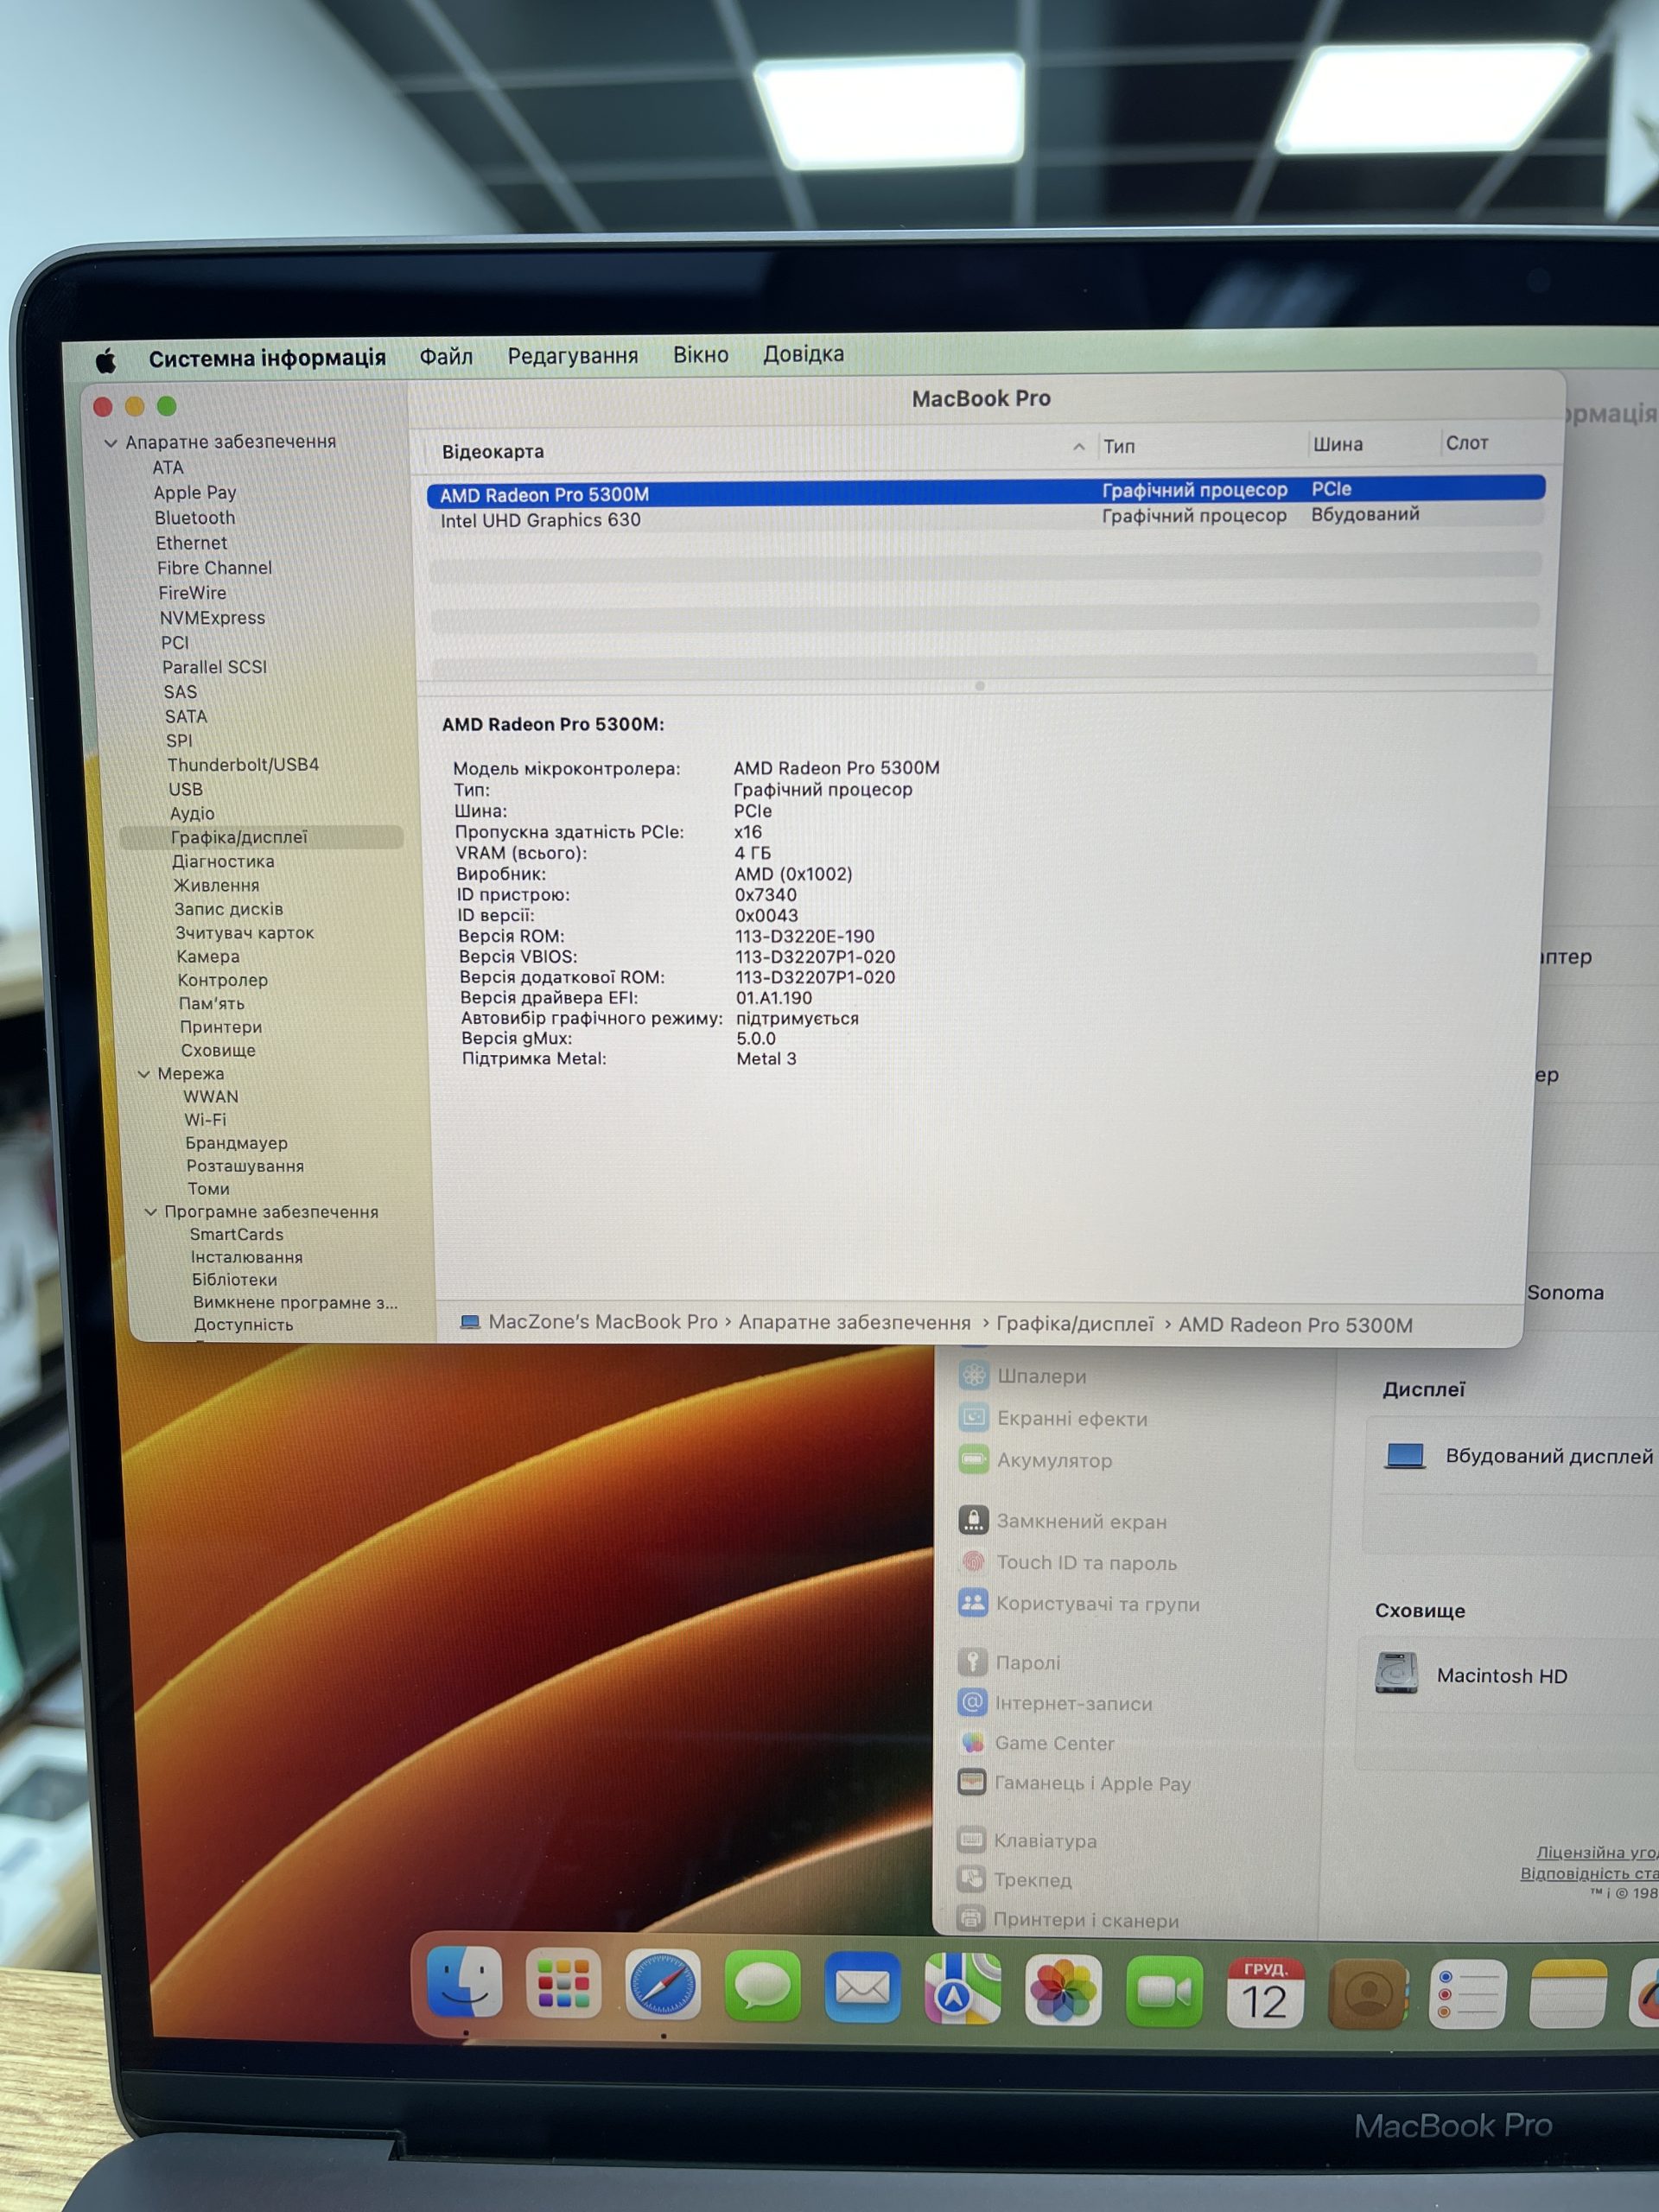Select Пам'ять in the sidebar
Screen dimensions: 1659x2212
point(212,1003)
